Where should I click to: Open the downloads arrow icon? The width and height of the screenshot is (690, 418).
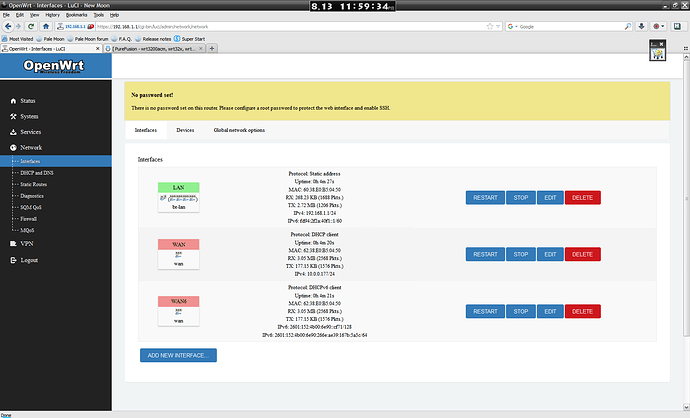(x=641, y=26)
